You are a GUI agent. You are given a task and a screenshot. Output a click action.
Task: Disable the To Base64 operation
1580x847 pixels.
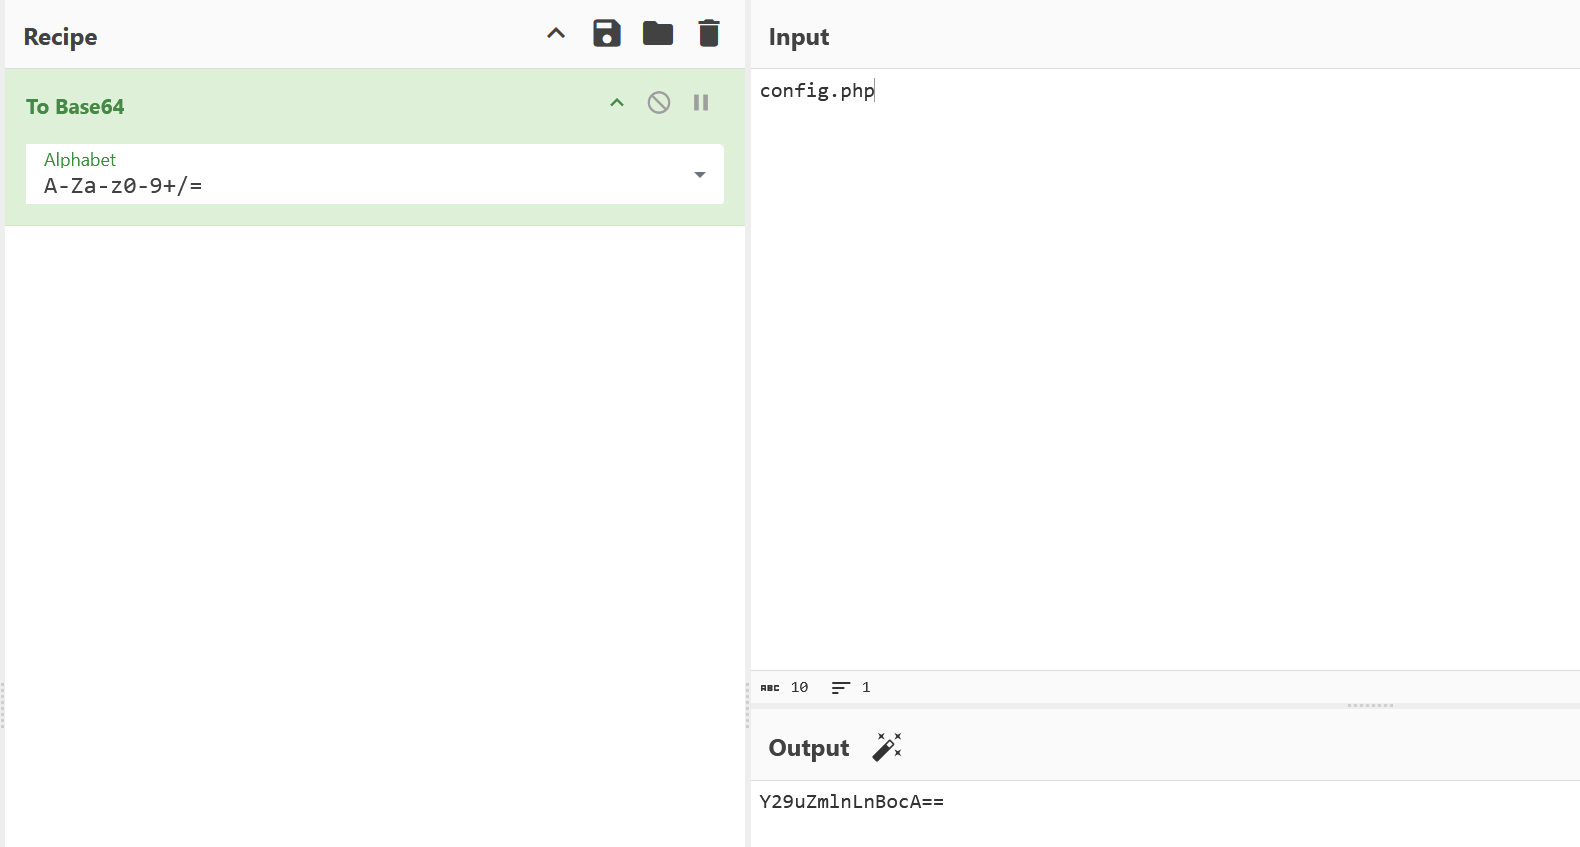coord(659,102)
